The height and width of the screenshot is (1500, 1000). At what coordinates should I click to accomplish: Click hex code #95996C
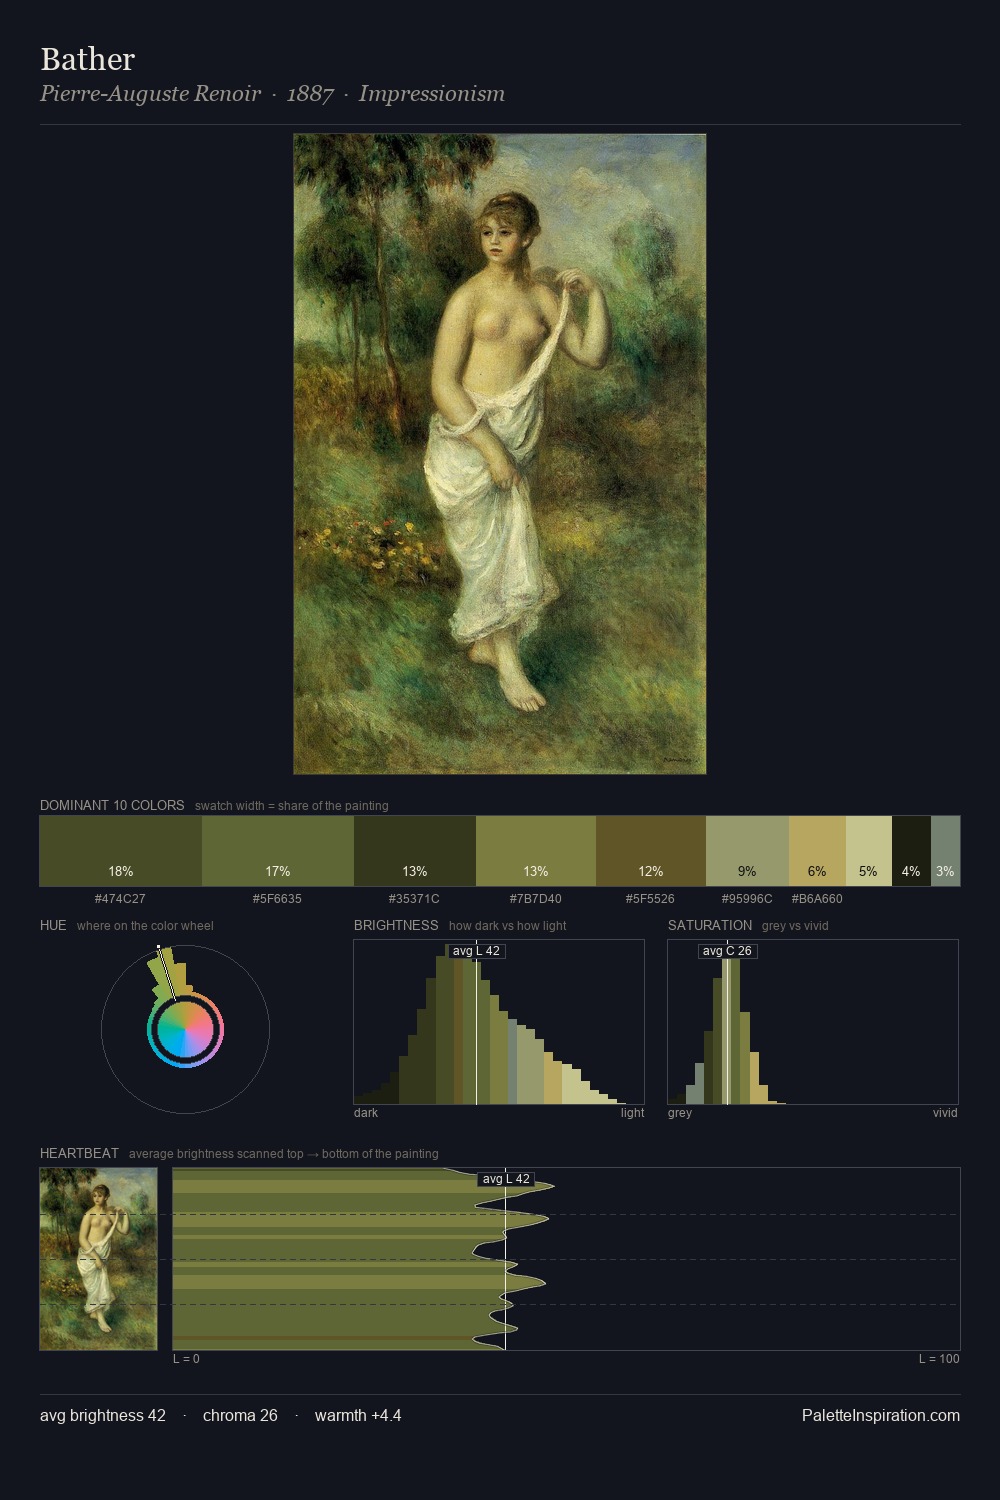747,899
